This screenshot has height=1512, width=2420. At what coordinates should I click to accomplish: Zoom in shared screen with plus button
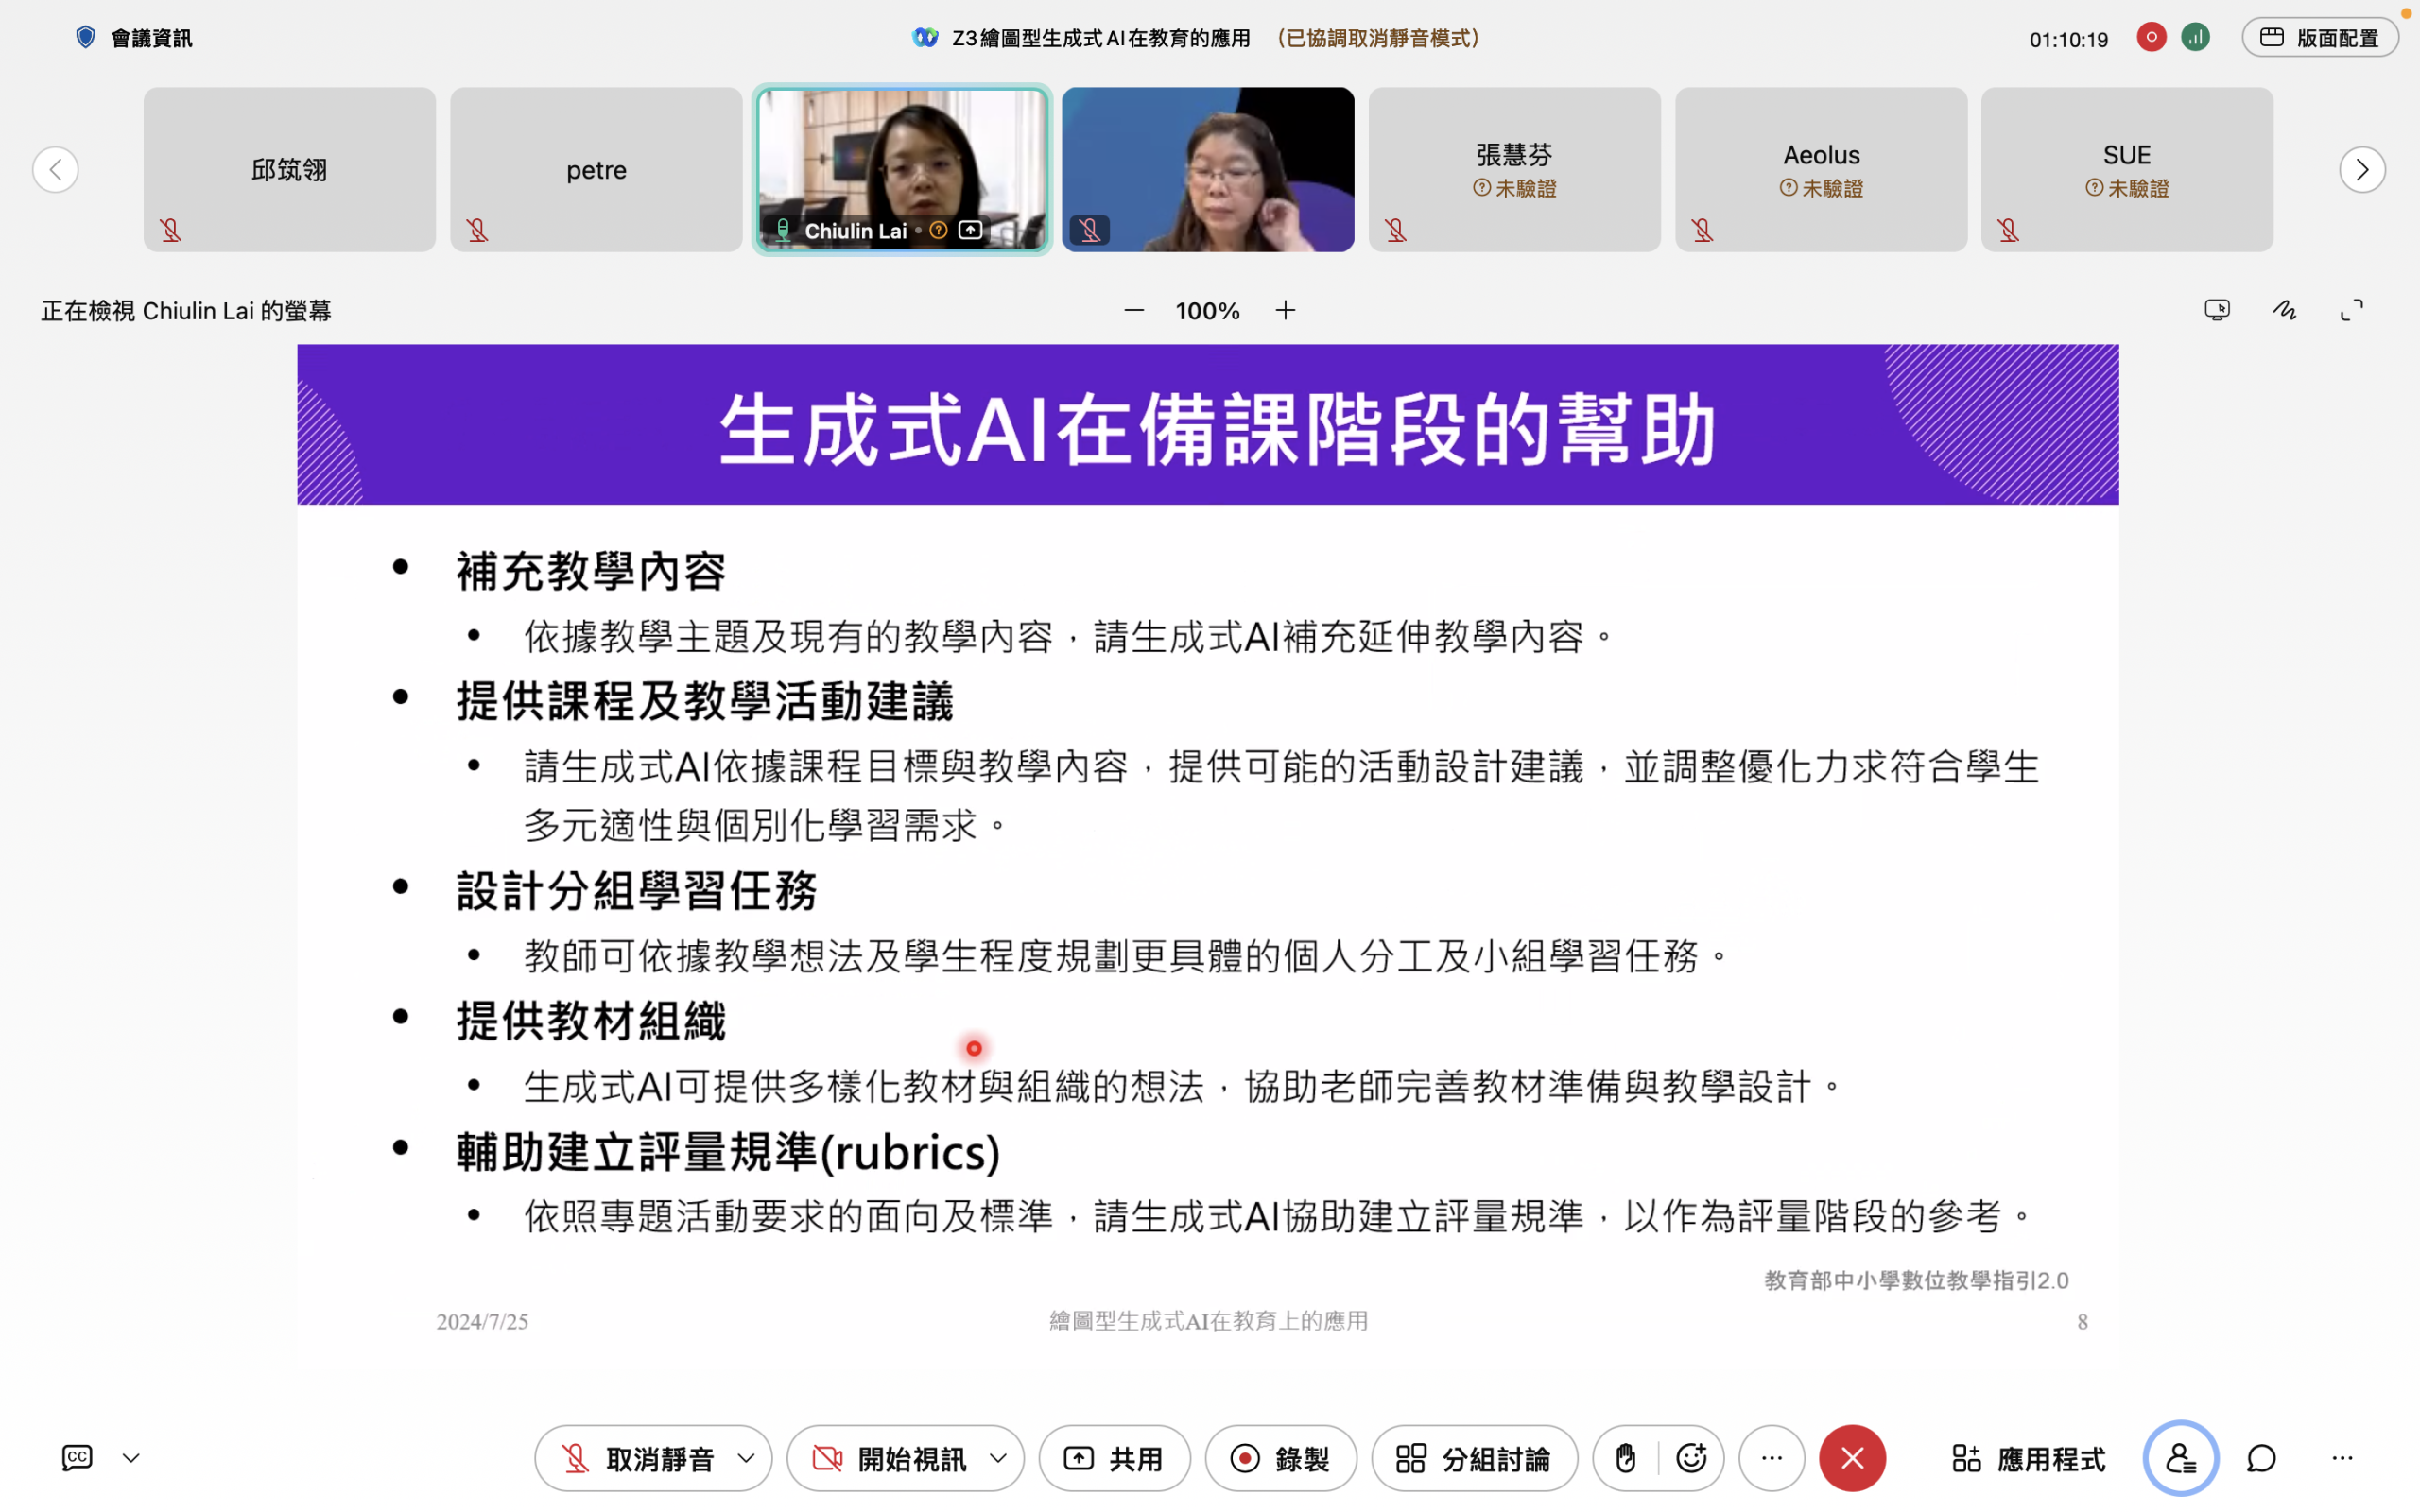click(1285, 311)
